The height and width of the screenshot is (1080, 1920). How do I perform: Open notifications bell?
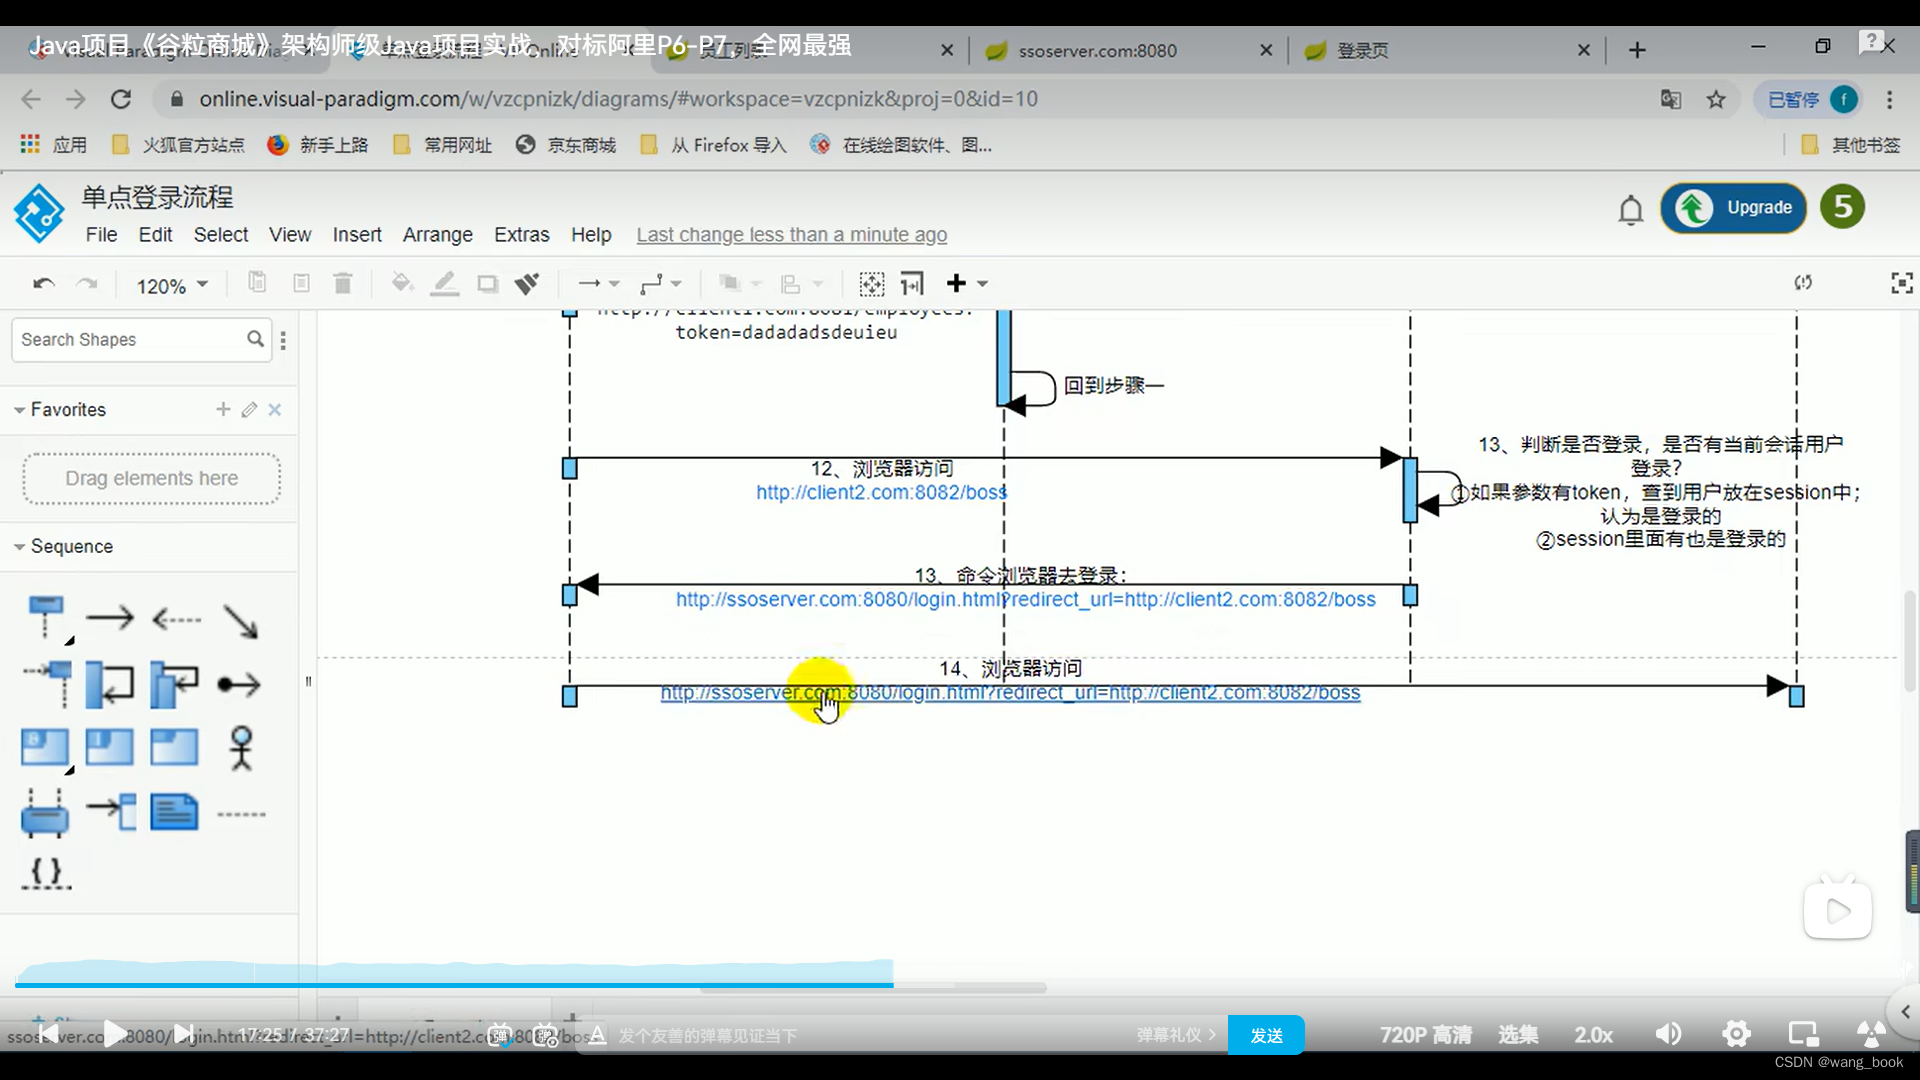click(1631, 210)
